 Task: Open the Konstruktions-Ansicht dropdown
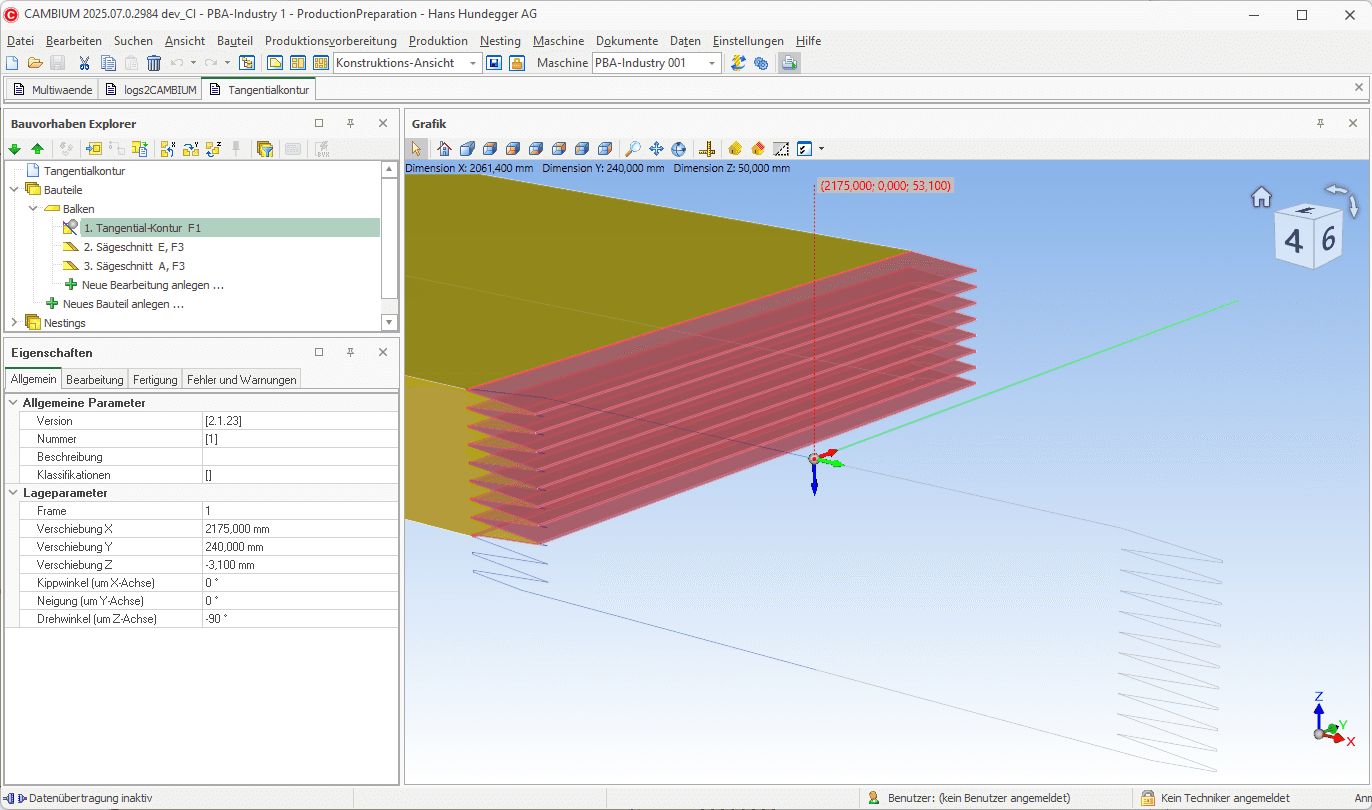click(x=474, y=63)
